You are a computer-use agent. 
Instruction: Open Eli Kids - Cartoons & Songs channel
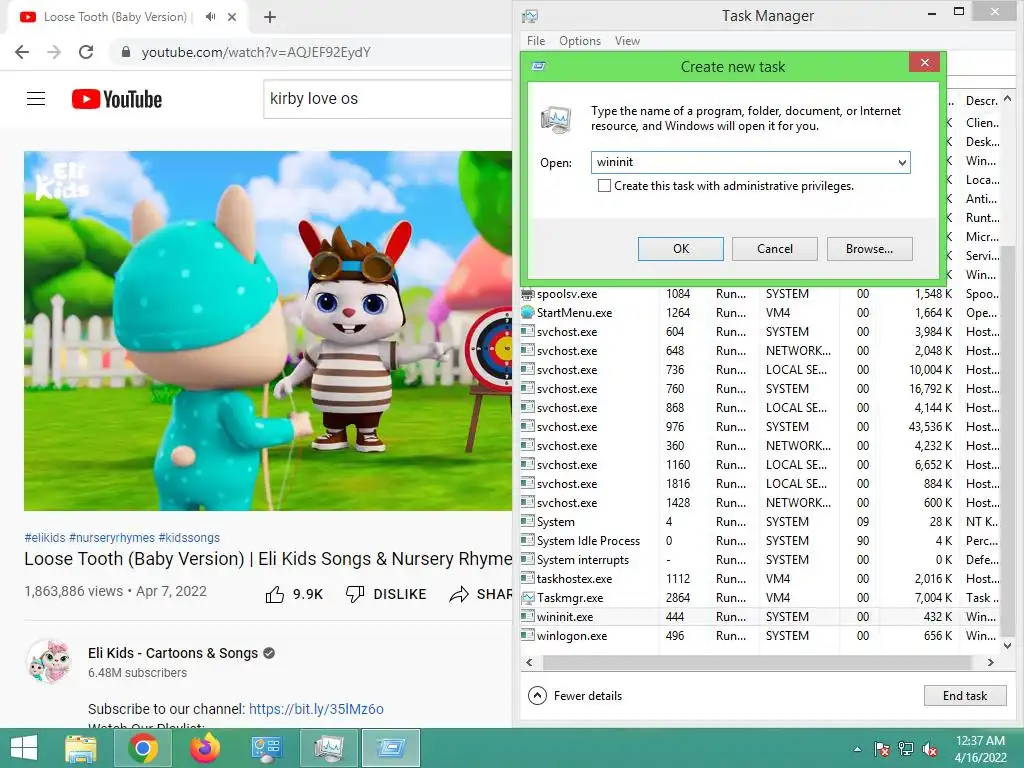click(173, 653)
